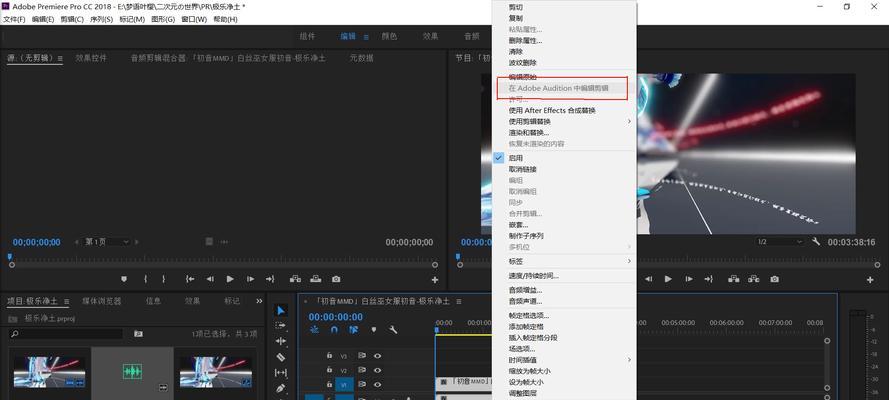Mark In point in Source monitor
Viewport: 889px width, 400px height.
point(145,279)
